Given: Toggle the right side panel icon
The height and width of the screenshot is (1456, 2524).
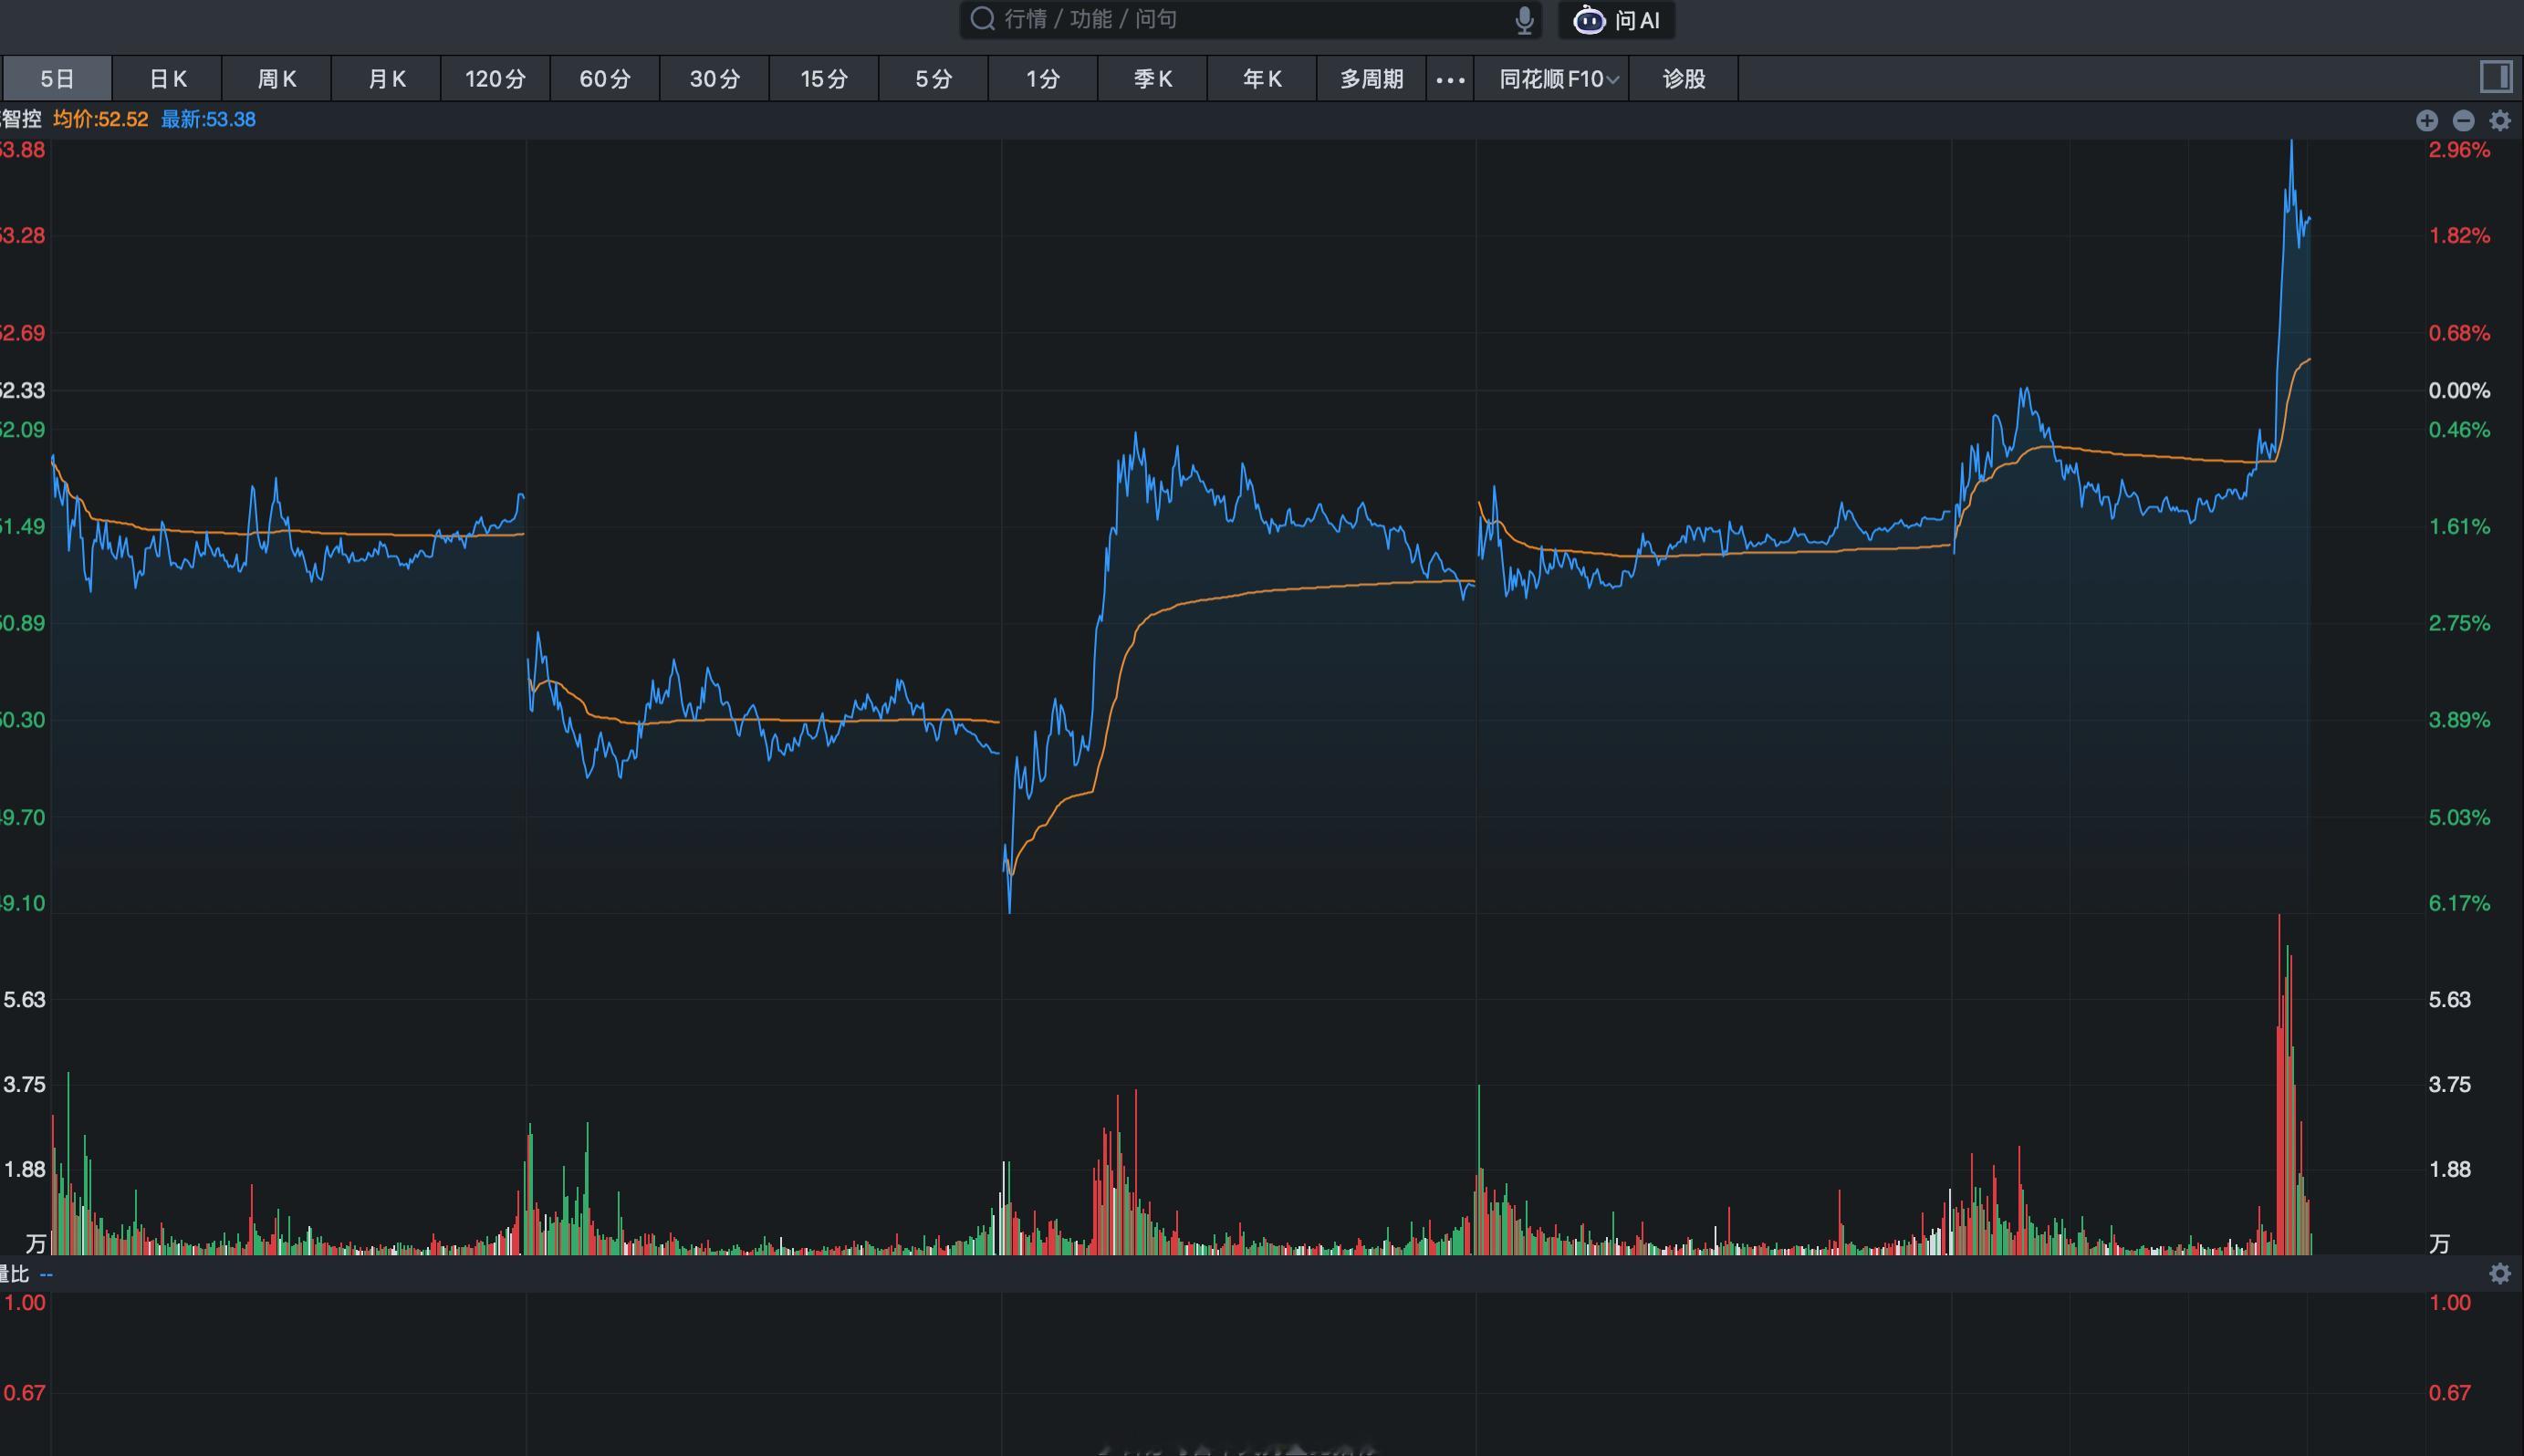Looking at the screenshot, I should [2495, 77].
